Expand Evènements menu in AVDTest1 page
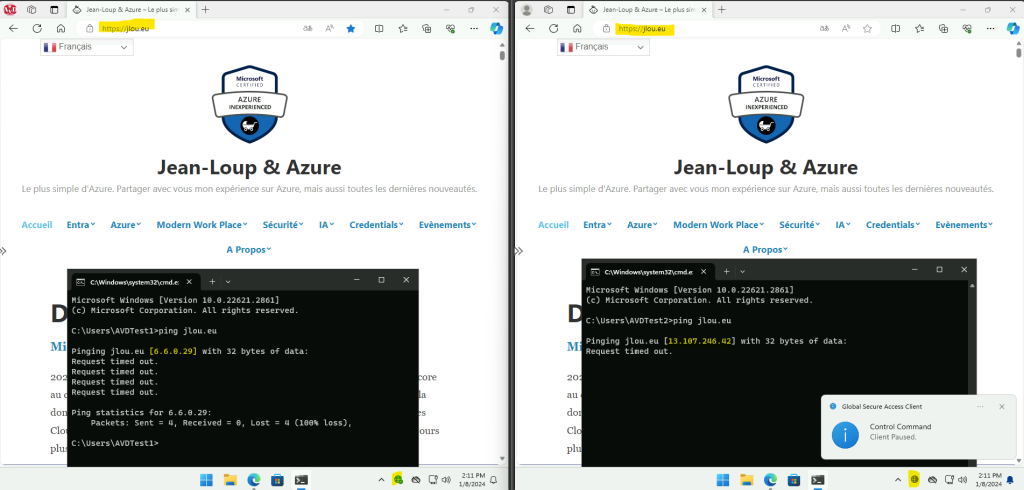This screenshot has height=490, width=1024. click(x=447, y=225)
